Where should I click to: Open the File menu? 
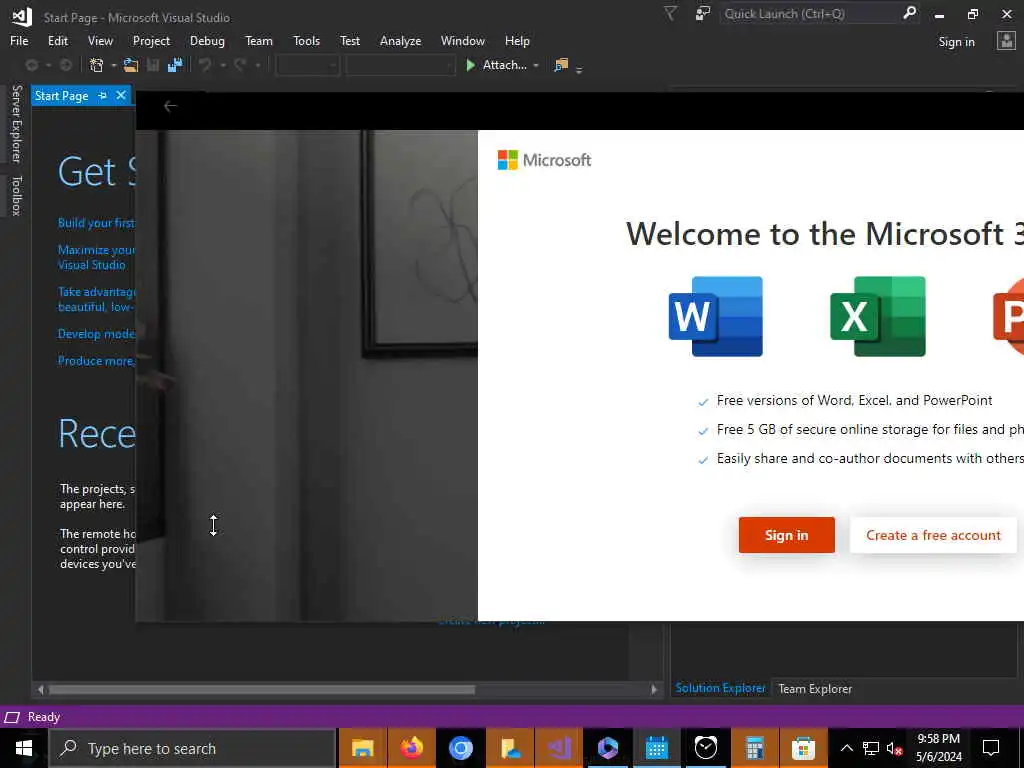click(19, 40)
